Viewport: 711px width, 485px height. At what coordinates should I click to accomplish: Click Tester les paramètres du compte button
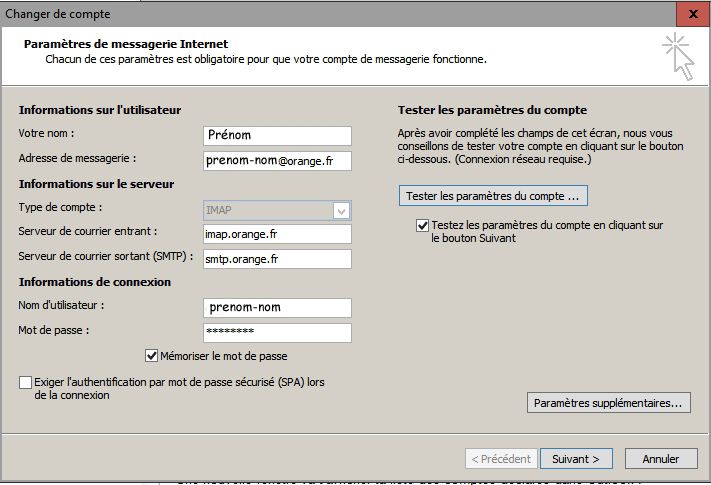pos(492,194)
